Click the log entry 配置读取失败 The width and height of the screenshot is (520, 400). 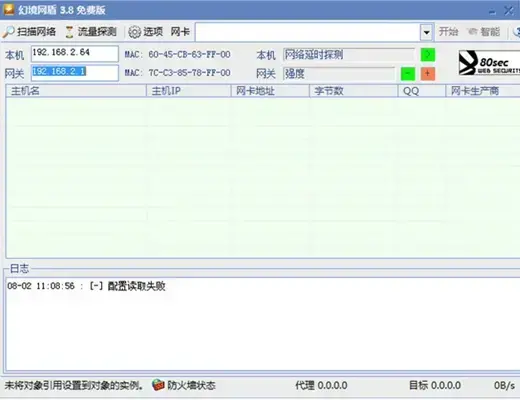coord(86,286)
